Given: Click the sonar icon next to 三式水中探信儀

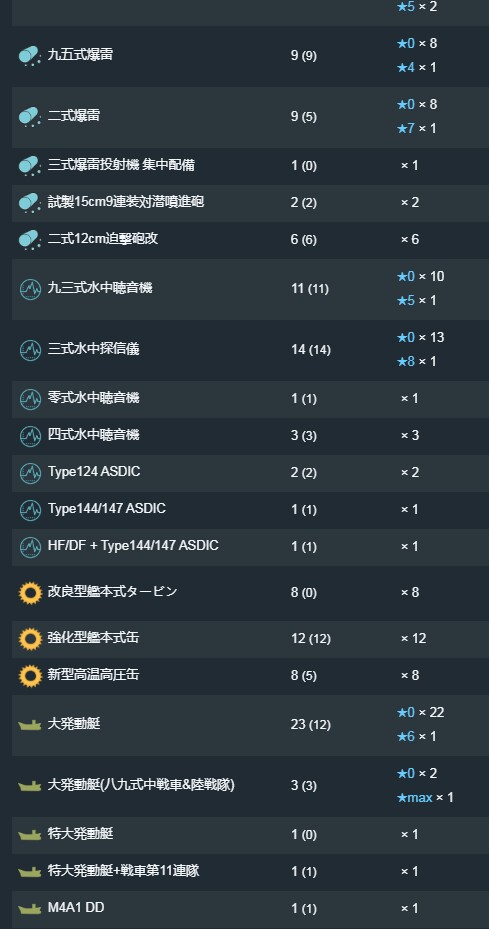Looking at the screenshot, I should [30, 350].
